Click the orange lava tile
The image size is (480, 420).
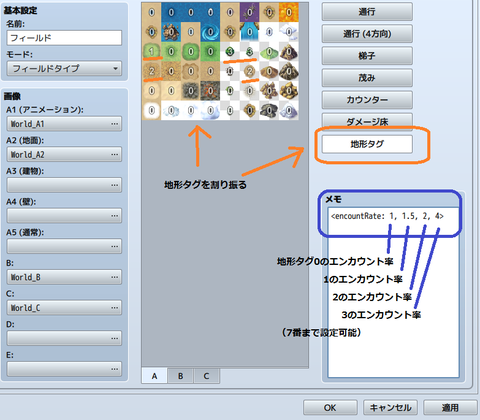pos(289,12)
